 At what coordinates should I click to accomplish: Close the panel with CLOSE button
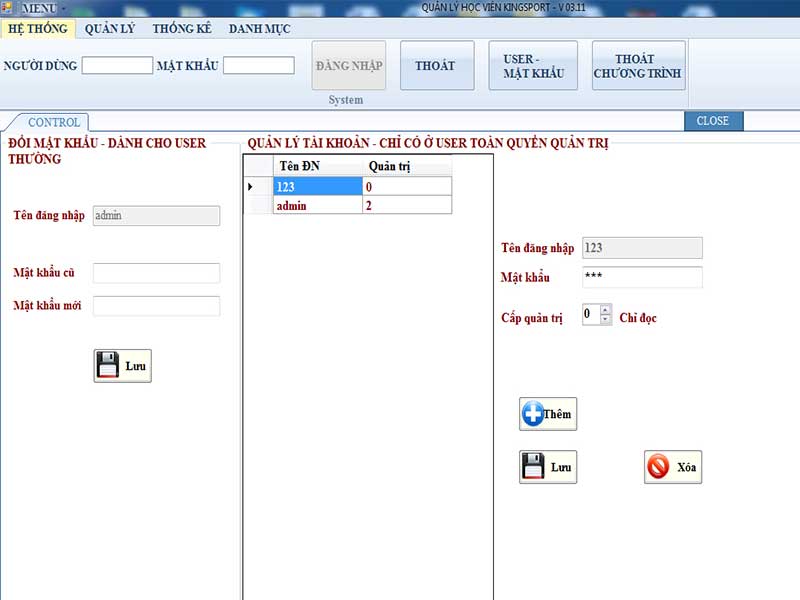pos(713,121)
